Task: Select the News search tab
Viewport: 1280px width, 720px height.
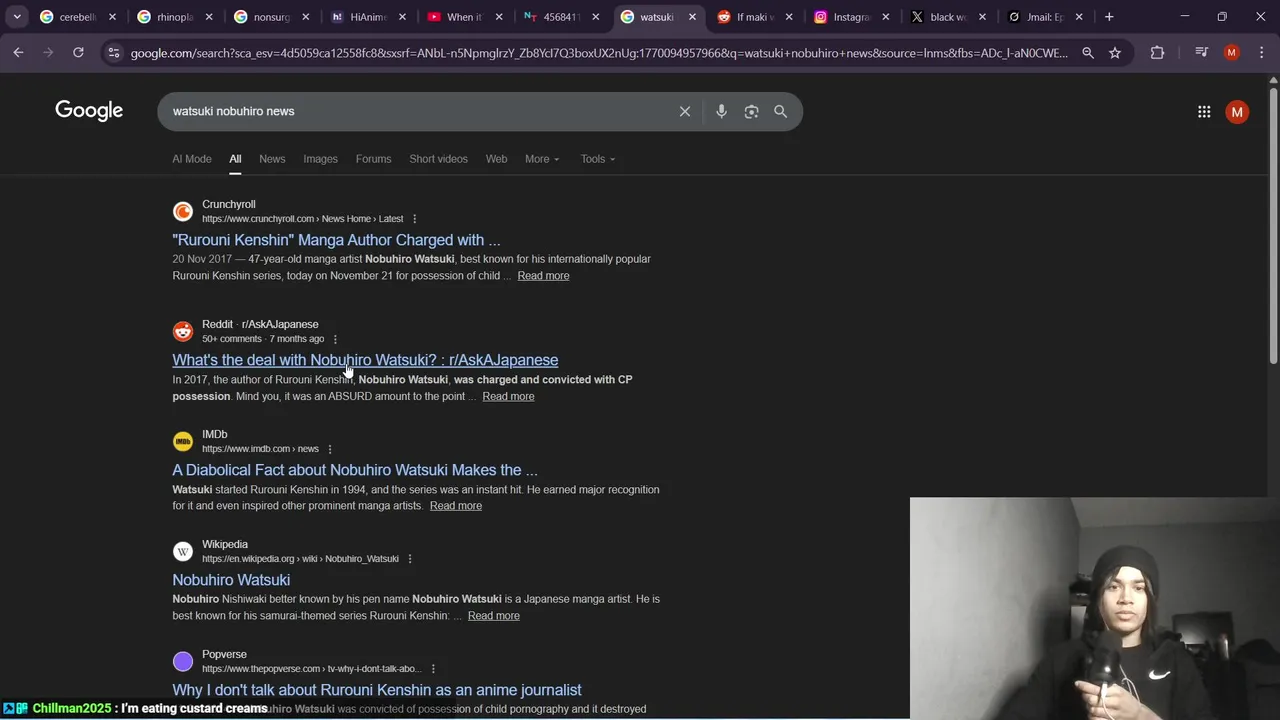Action: 272,159
